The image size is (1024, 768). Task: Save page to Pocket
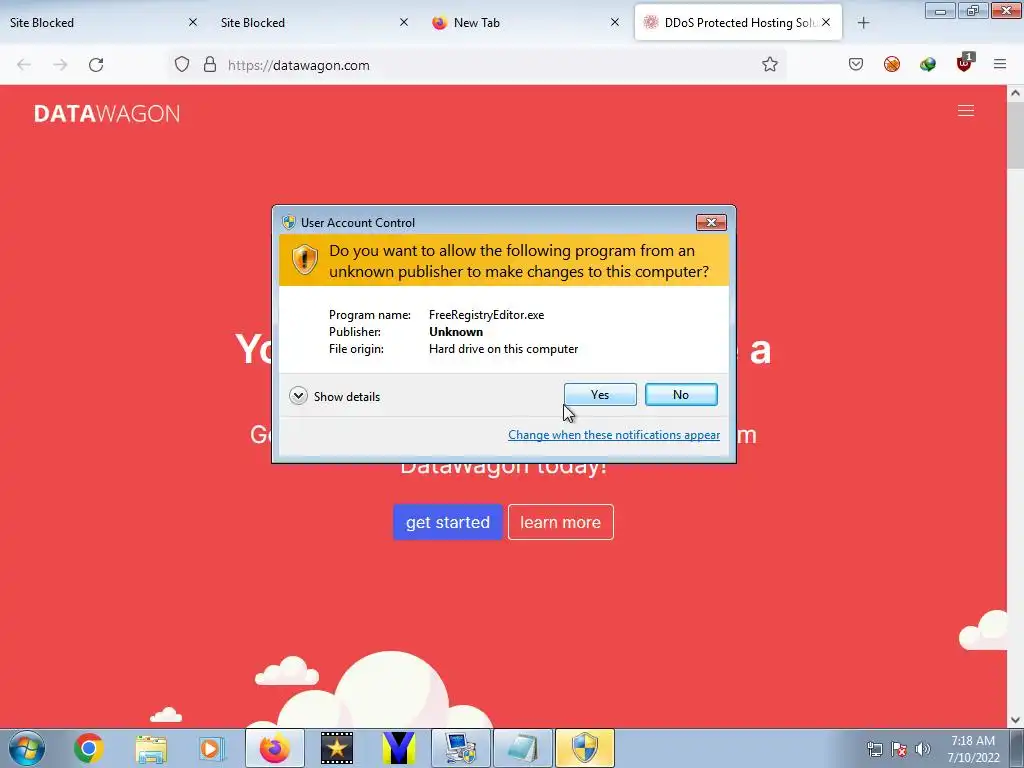click(856, 65)
